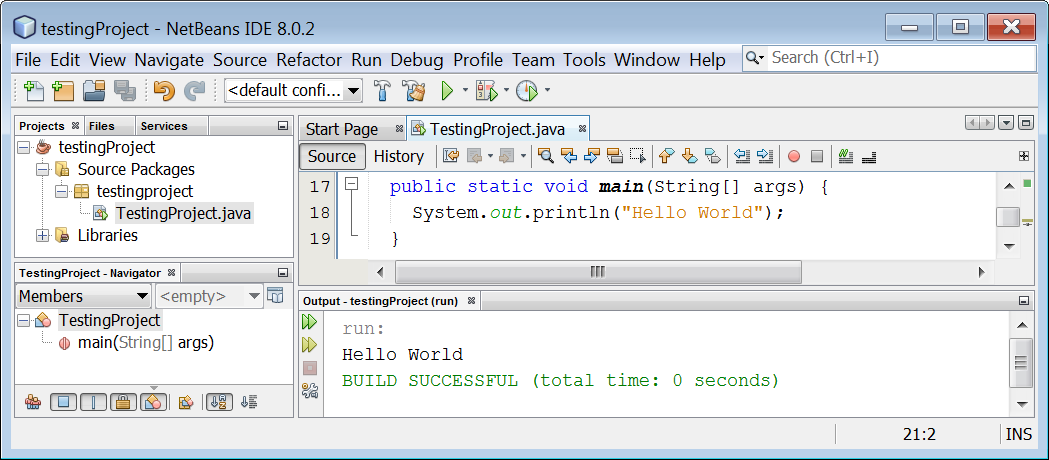Toggle Sort by Name A-Z in Navigator
This screenshot has height=460, width=1049.
(x=219, y=402)
